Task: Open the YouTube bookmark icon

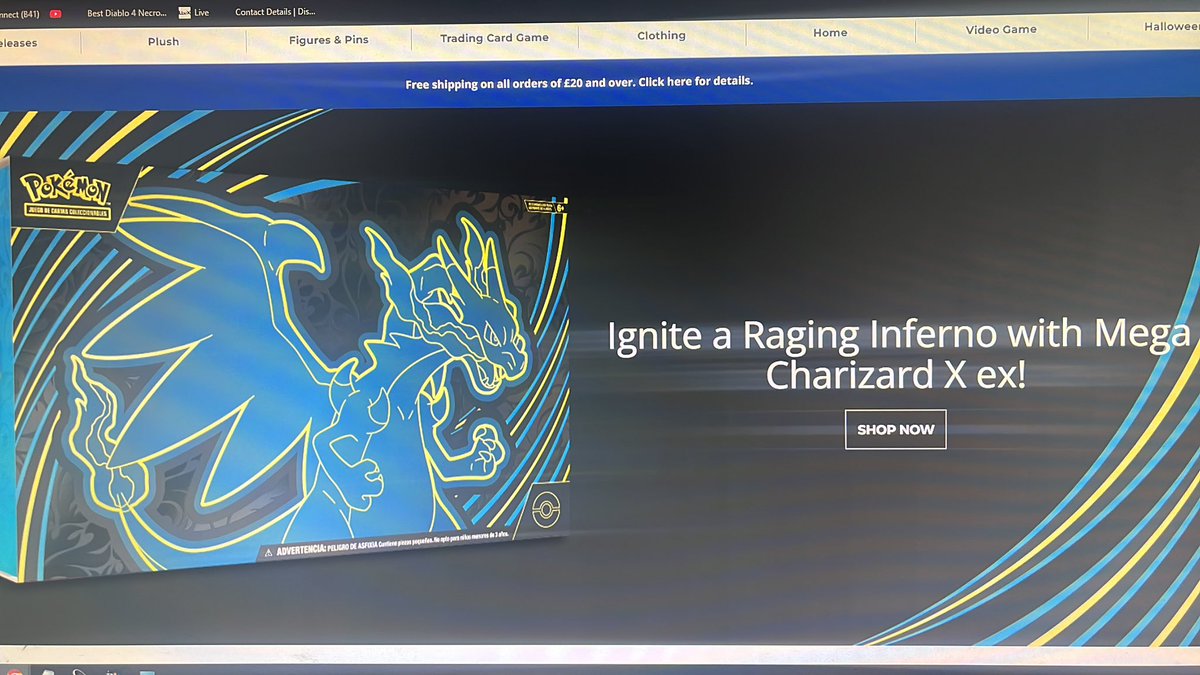Action: [56, 14]
